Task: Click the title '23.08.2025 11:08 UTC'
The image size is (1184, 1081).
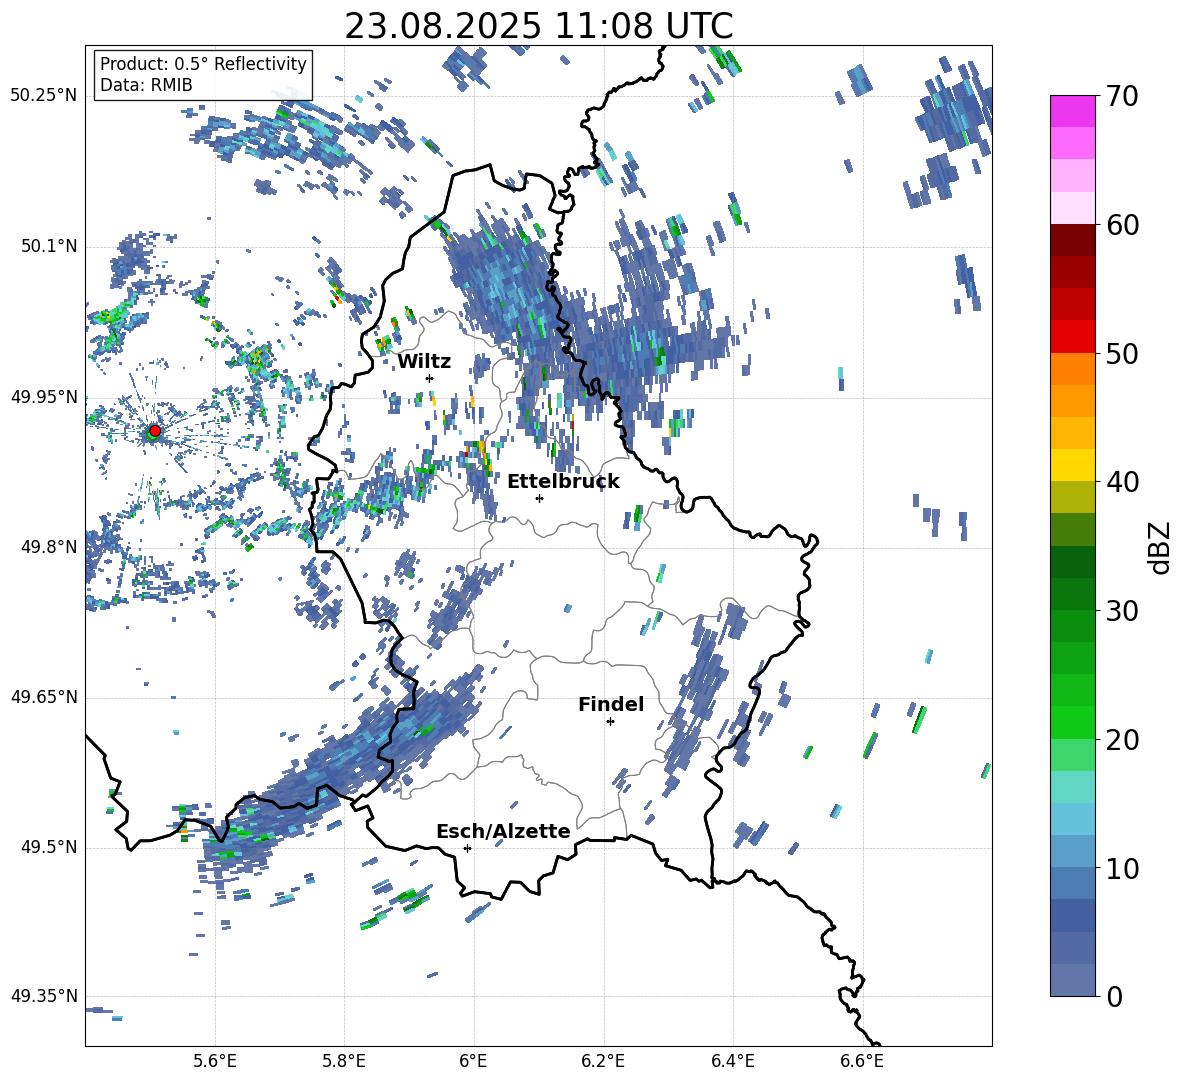Action: pyautogui.click(x=538, y=26)
